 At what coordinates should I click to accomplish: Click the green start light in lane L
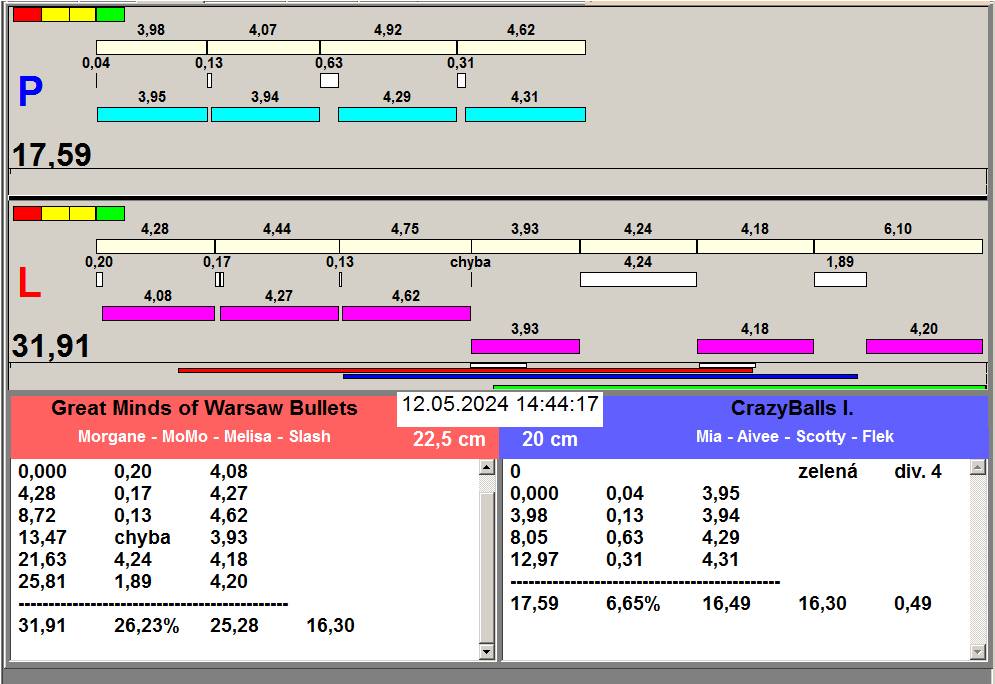(x=110, y=213)
